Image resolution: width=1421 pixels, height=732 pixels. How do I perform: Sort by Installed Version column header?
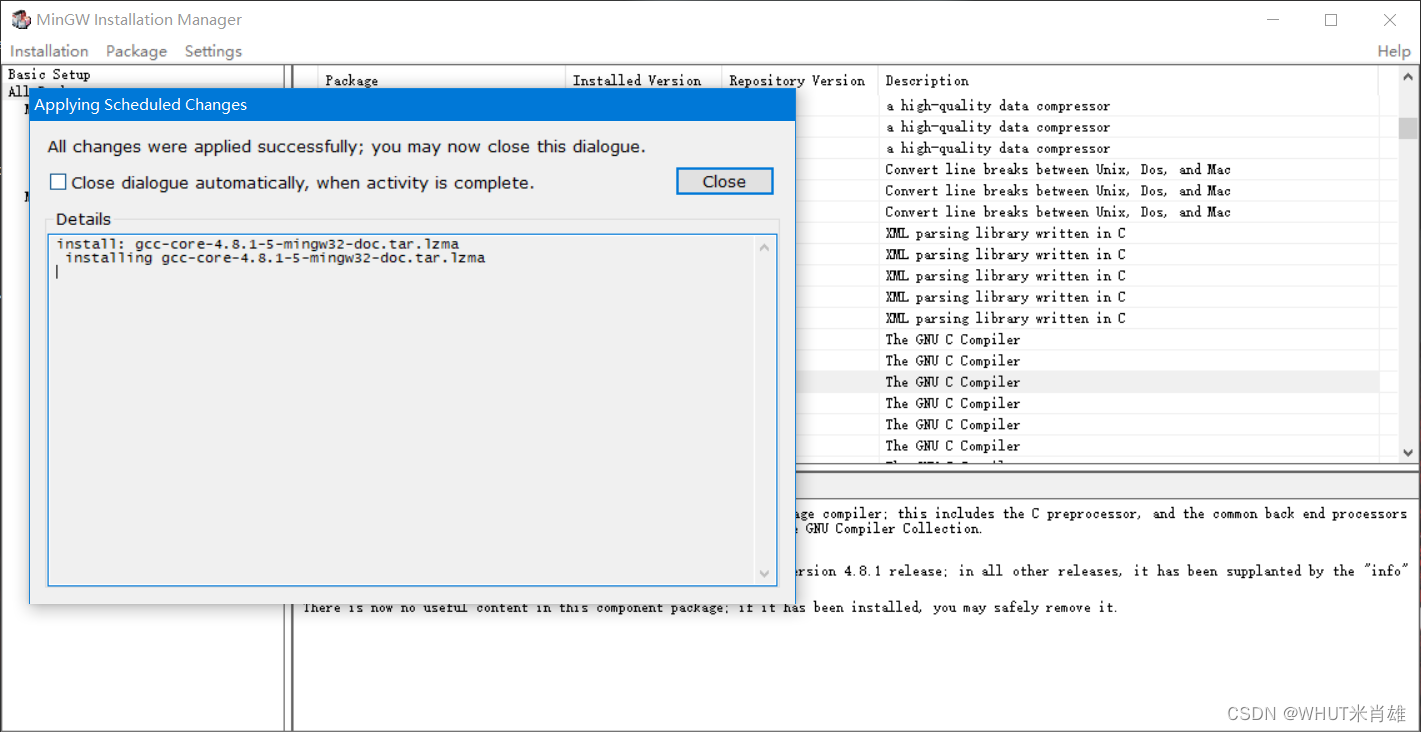click(x=643, y=80)
